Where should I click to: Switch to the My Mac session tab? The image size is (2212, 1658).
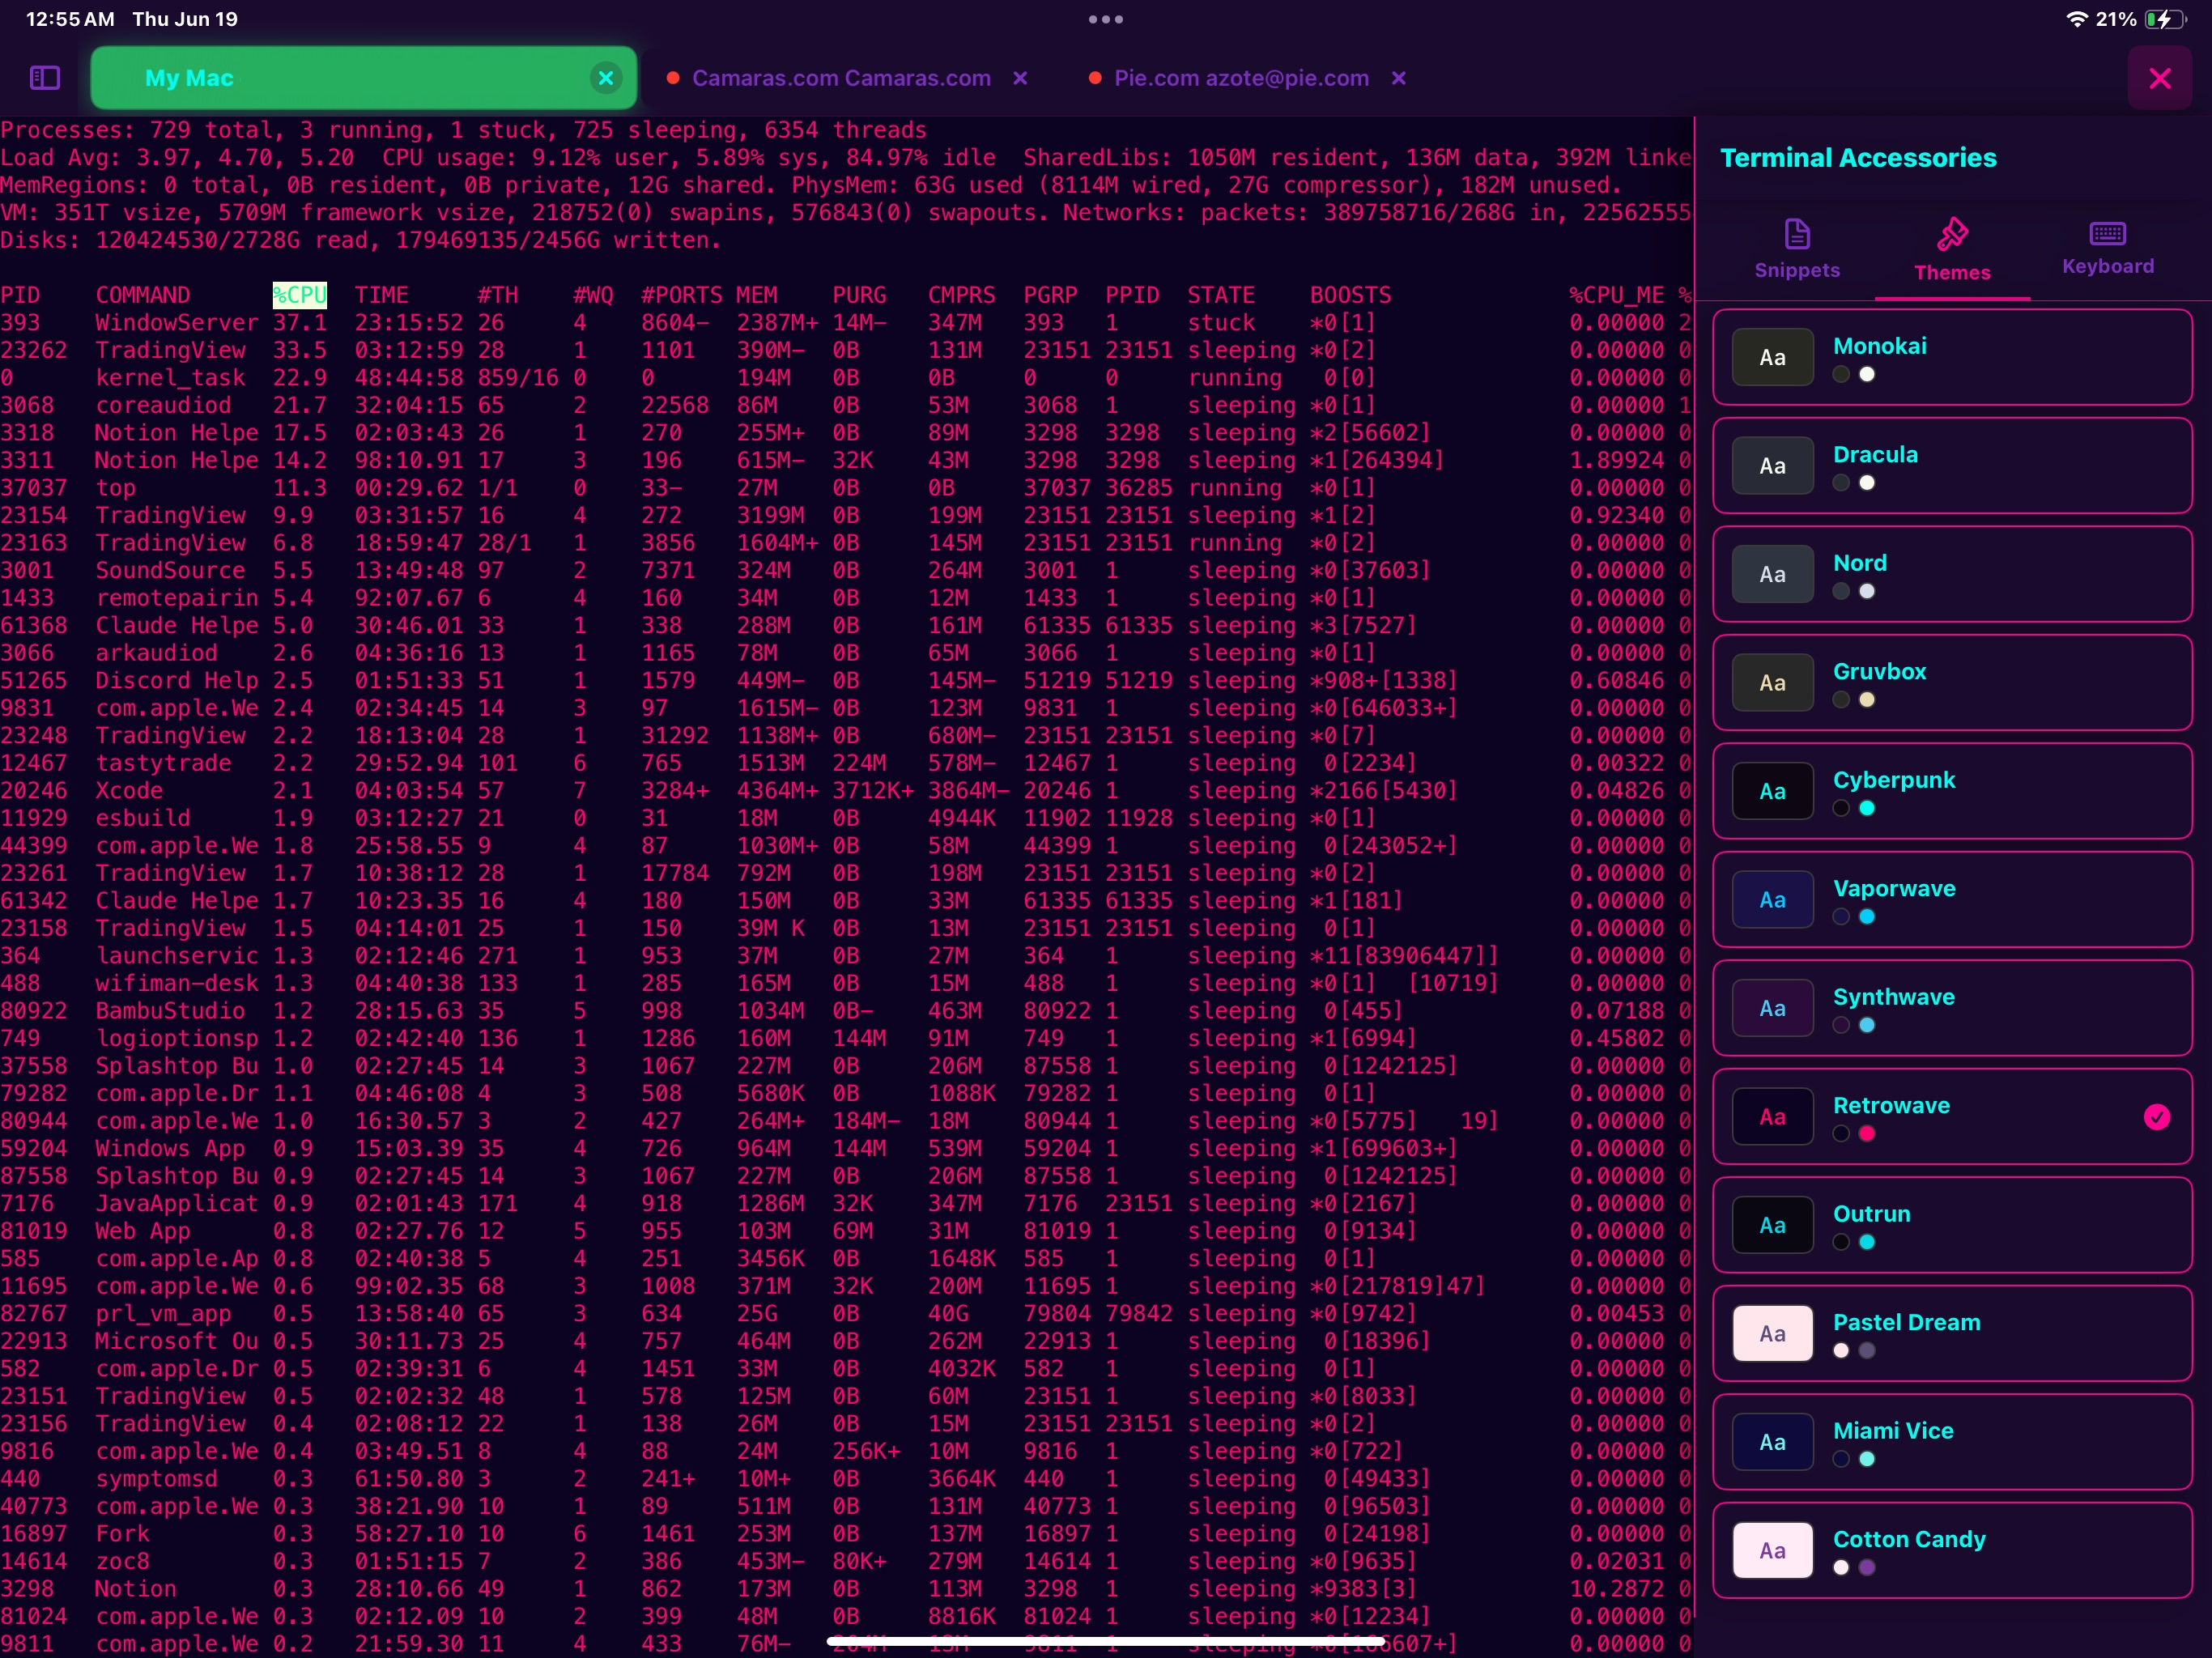pos(364,78)
